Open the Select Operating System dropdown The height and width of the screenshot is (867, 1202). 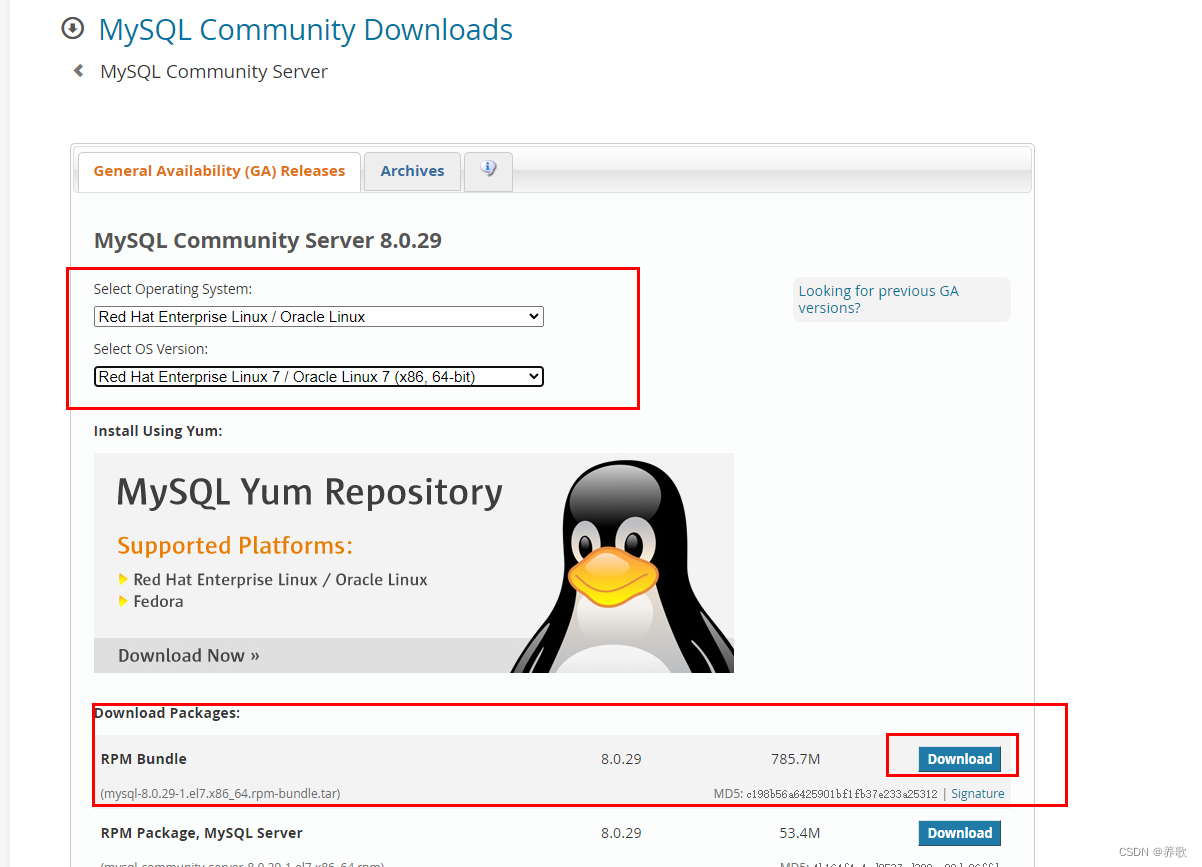coord(319,317)
